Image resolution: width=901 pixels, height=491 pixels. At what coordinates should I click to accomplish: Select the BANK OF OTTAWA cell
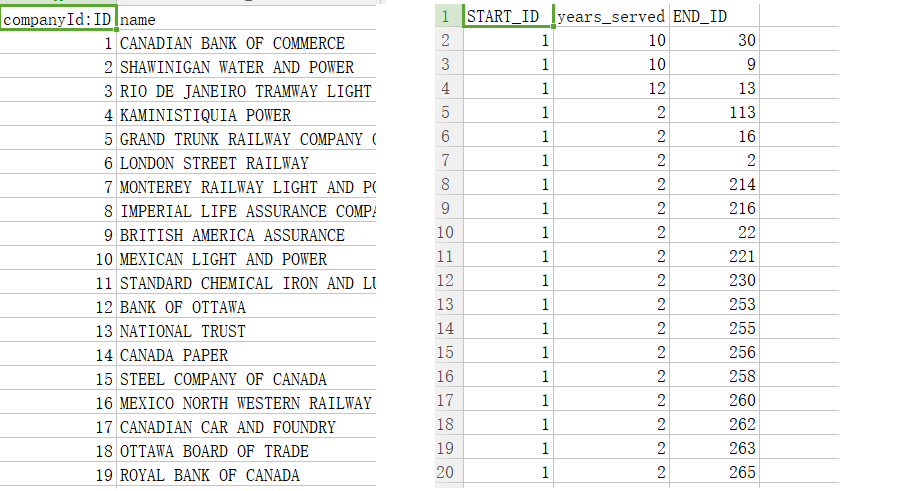(247, 307)
